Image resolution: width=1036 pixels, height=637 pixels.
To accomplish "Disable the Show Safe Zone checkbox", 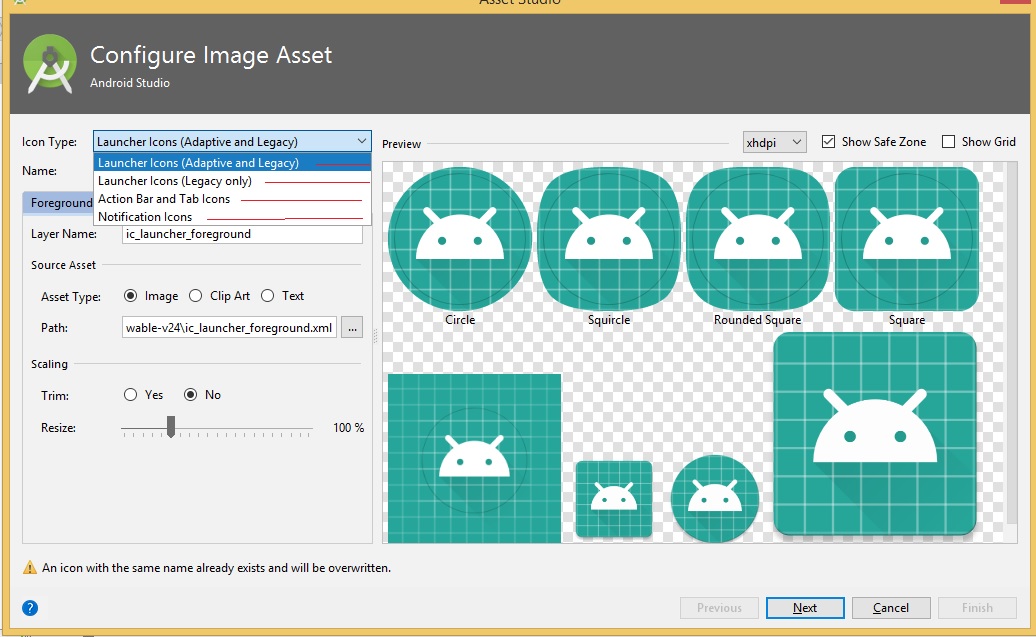I will 828,142.
